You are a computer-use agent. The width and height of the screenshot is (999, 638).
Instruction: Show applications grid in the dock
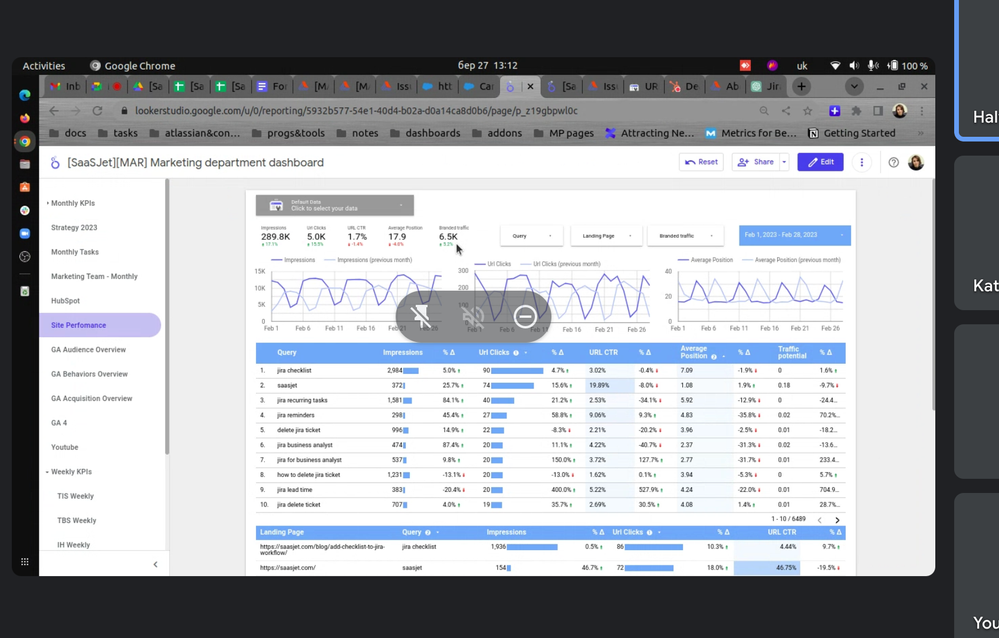25,562
